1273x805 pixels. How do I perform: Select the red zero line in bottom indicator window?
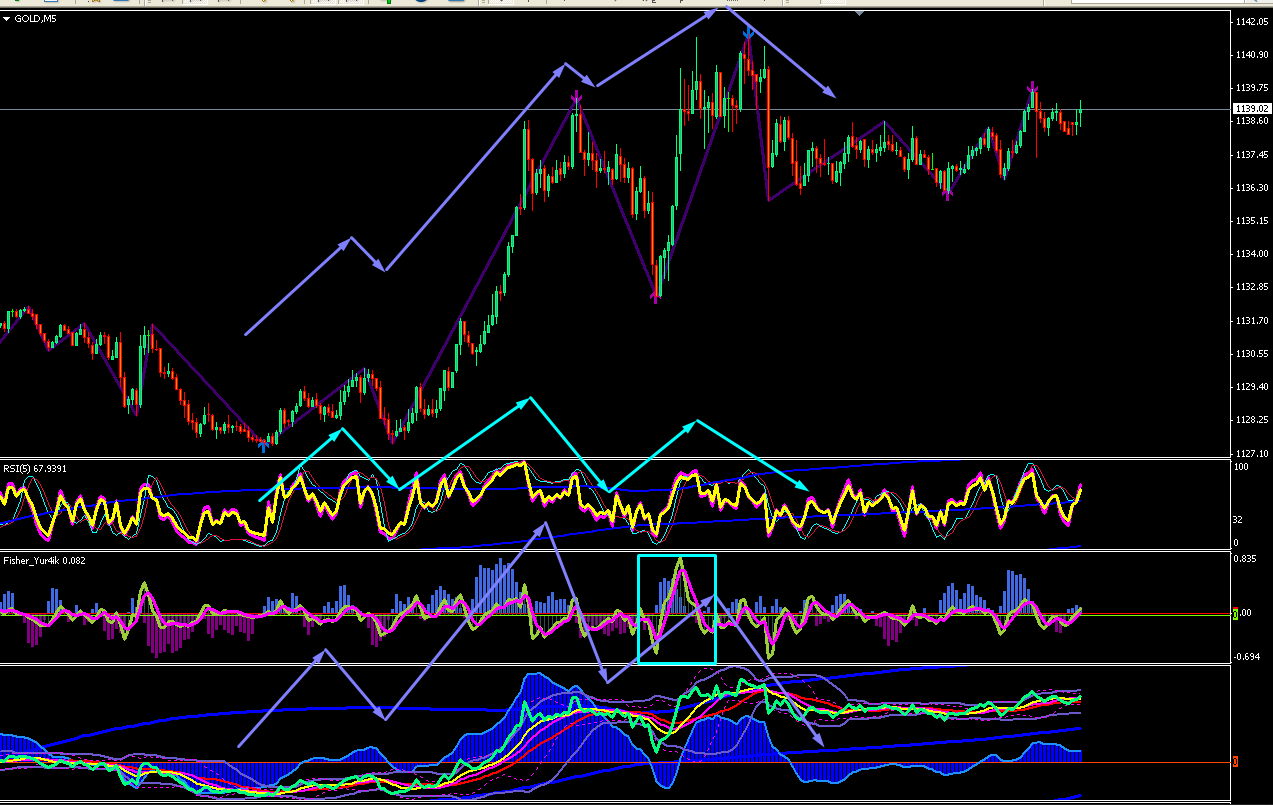tap(615, 763)
